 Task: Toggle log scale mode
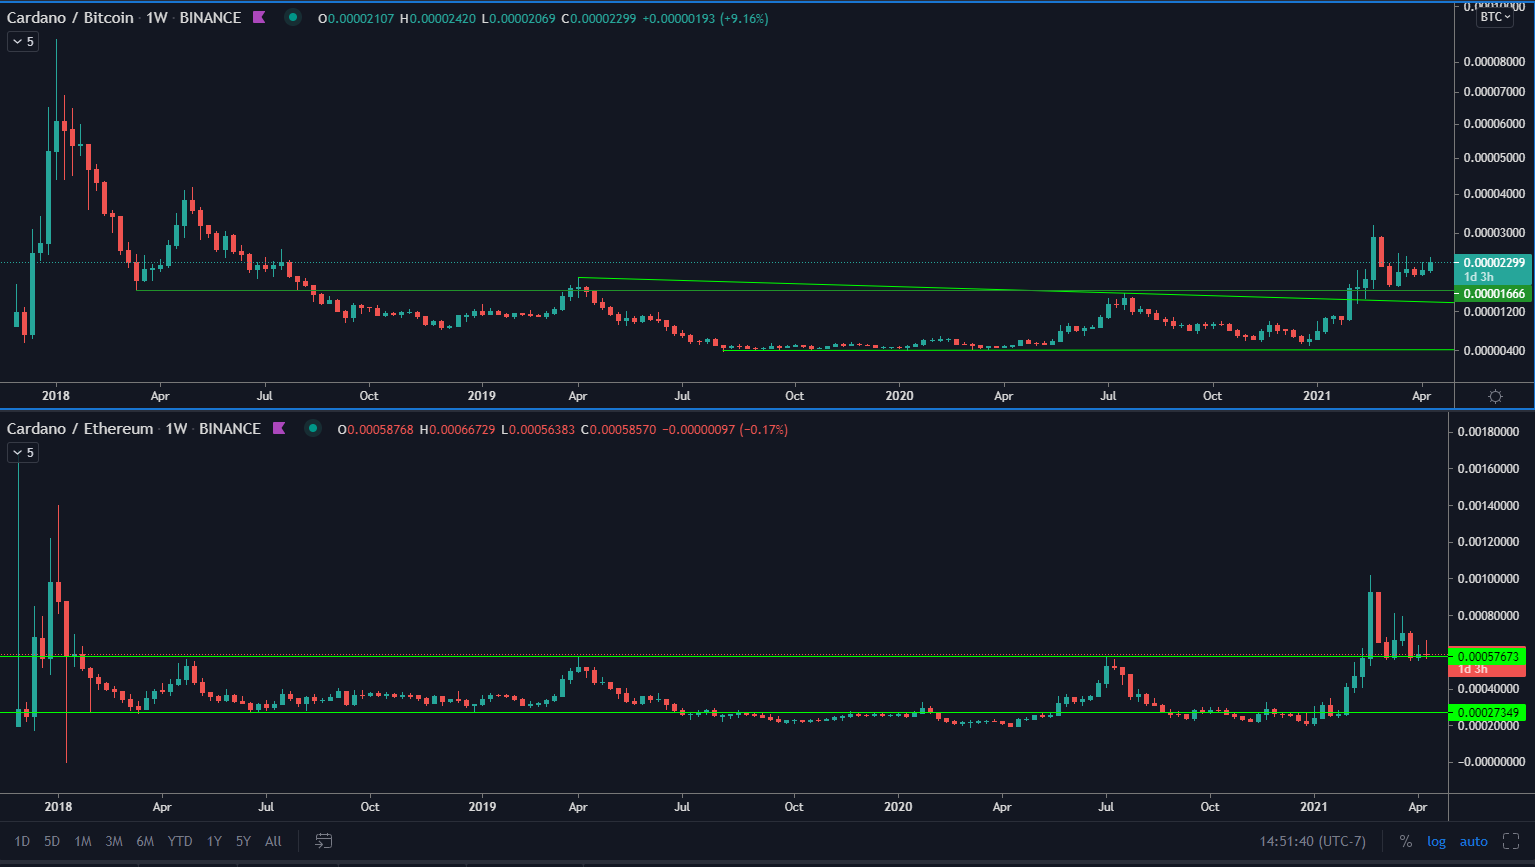(1436, 841)
